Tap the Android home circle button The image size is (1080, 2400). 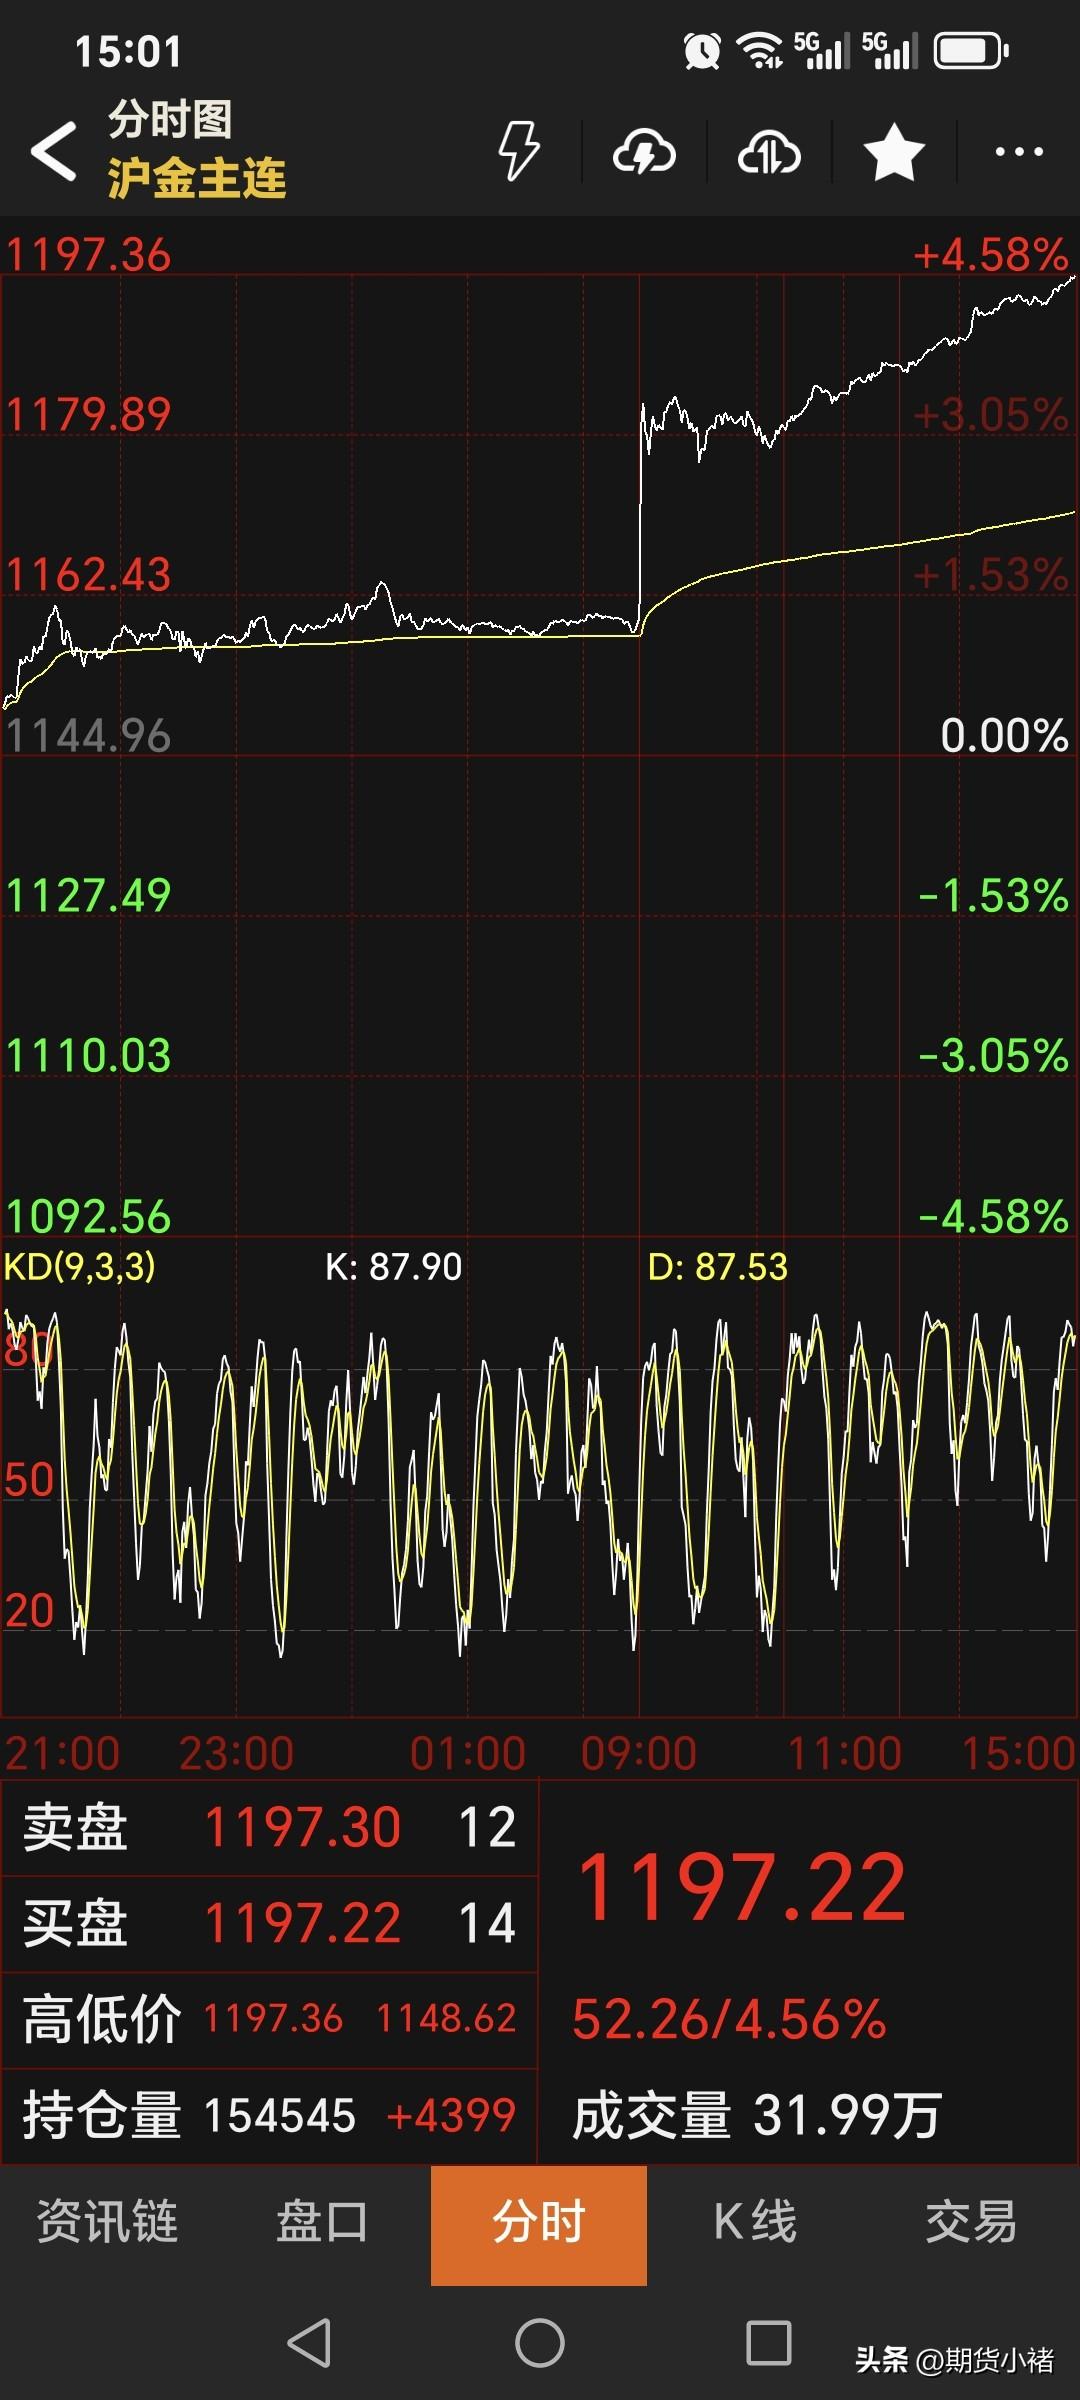coord(540,2343)
